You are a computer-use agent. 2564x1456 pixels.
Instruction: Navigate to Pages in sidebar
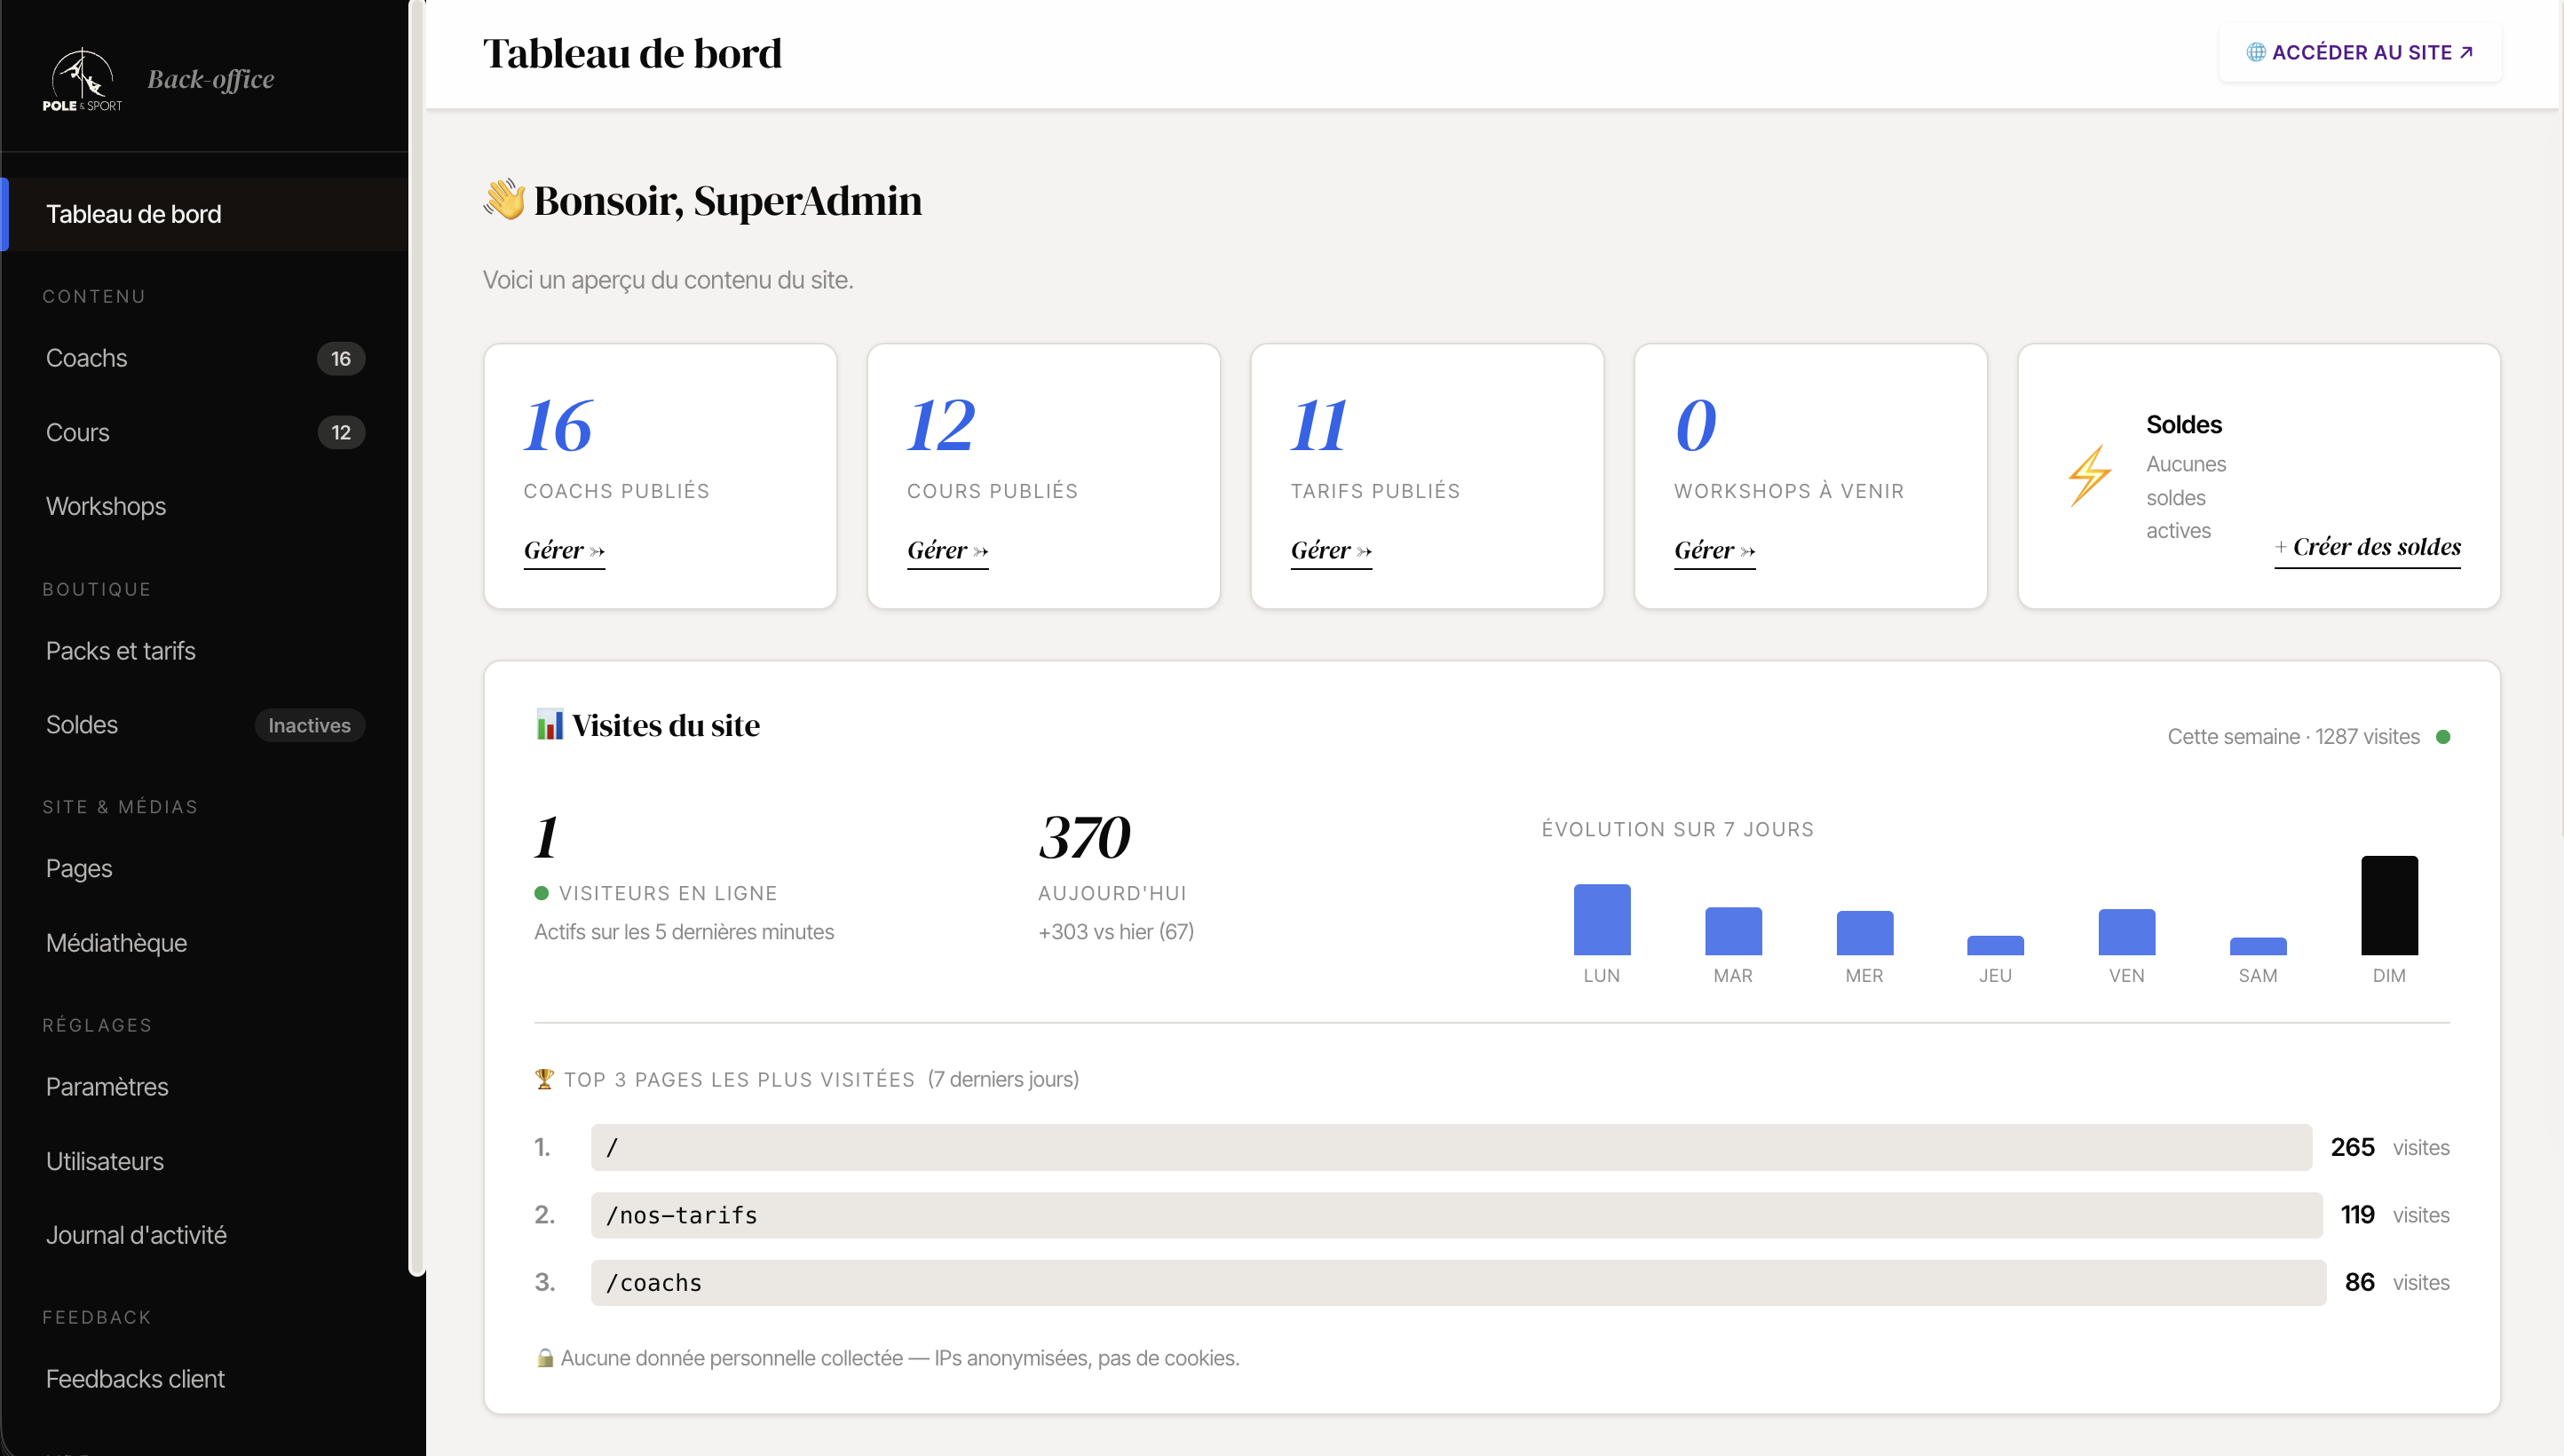[x=205, y=869]
